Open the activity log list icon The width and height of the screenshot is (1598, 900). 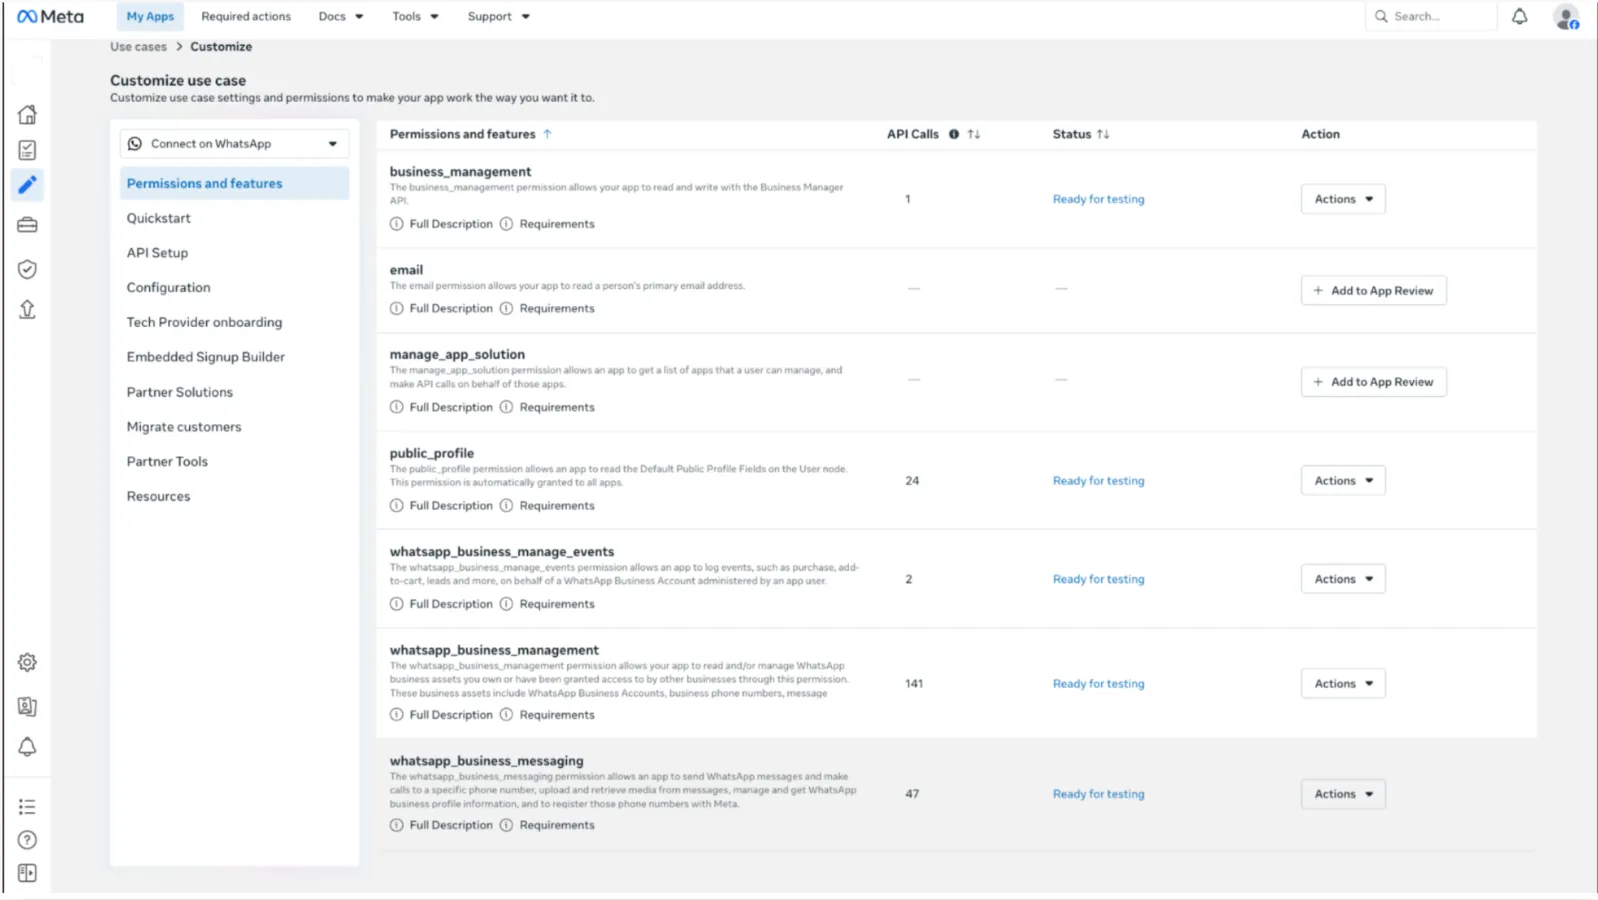[27, 806]
